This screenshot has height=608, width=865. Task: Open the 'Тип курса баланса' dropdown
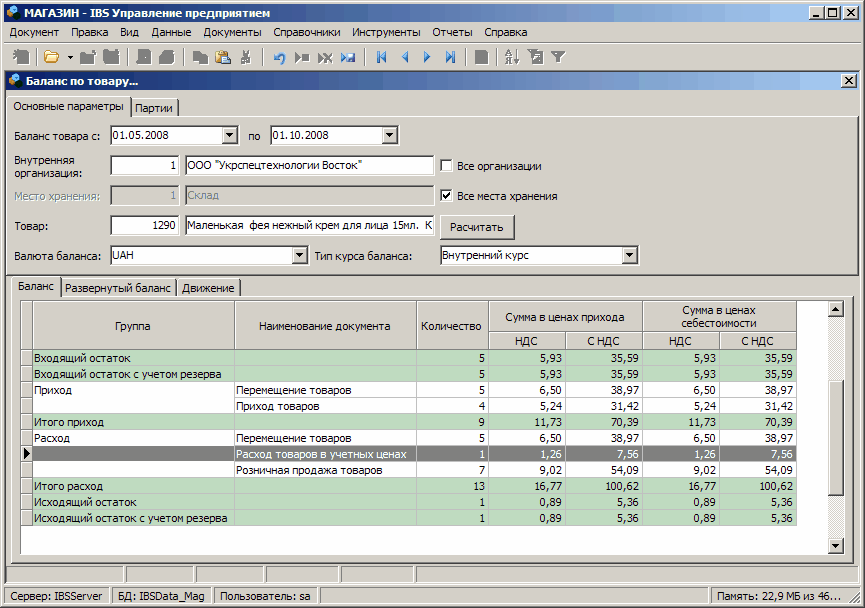coord(629,256)
